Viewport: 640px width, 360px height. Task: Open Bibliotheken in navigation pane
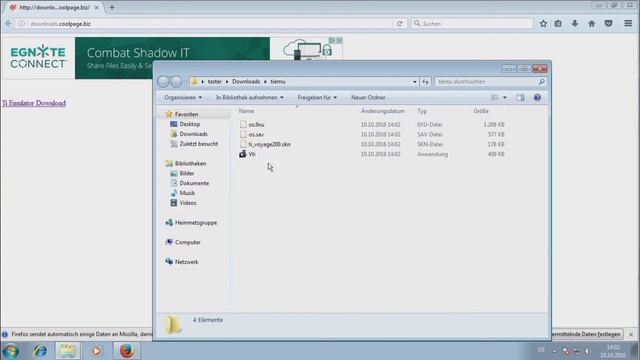(x=190, y=163)
